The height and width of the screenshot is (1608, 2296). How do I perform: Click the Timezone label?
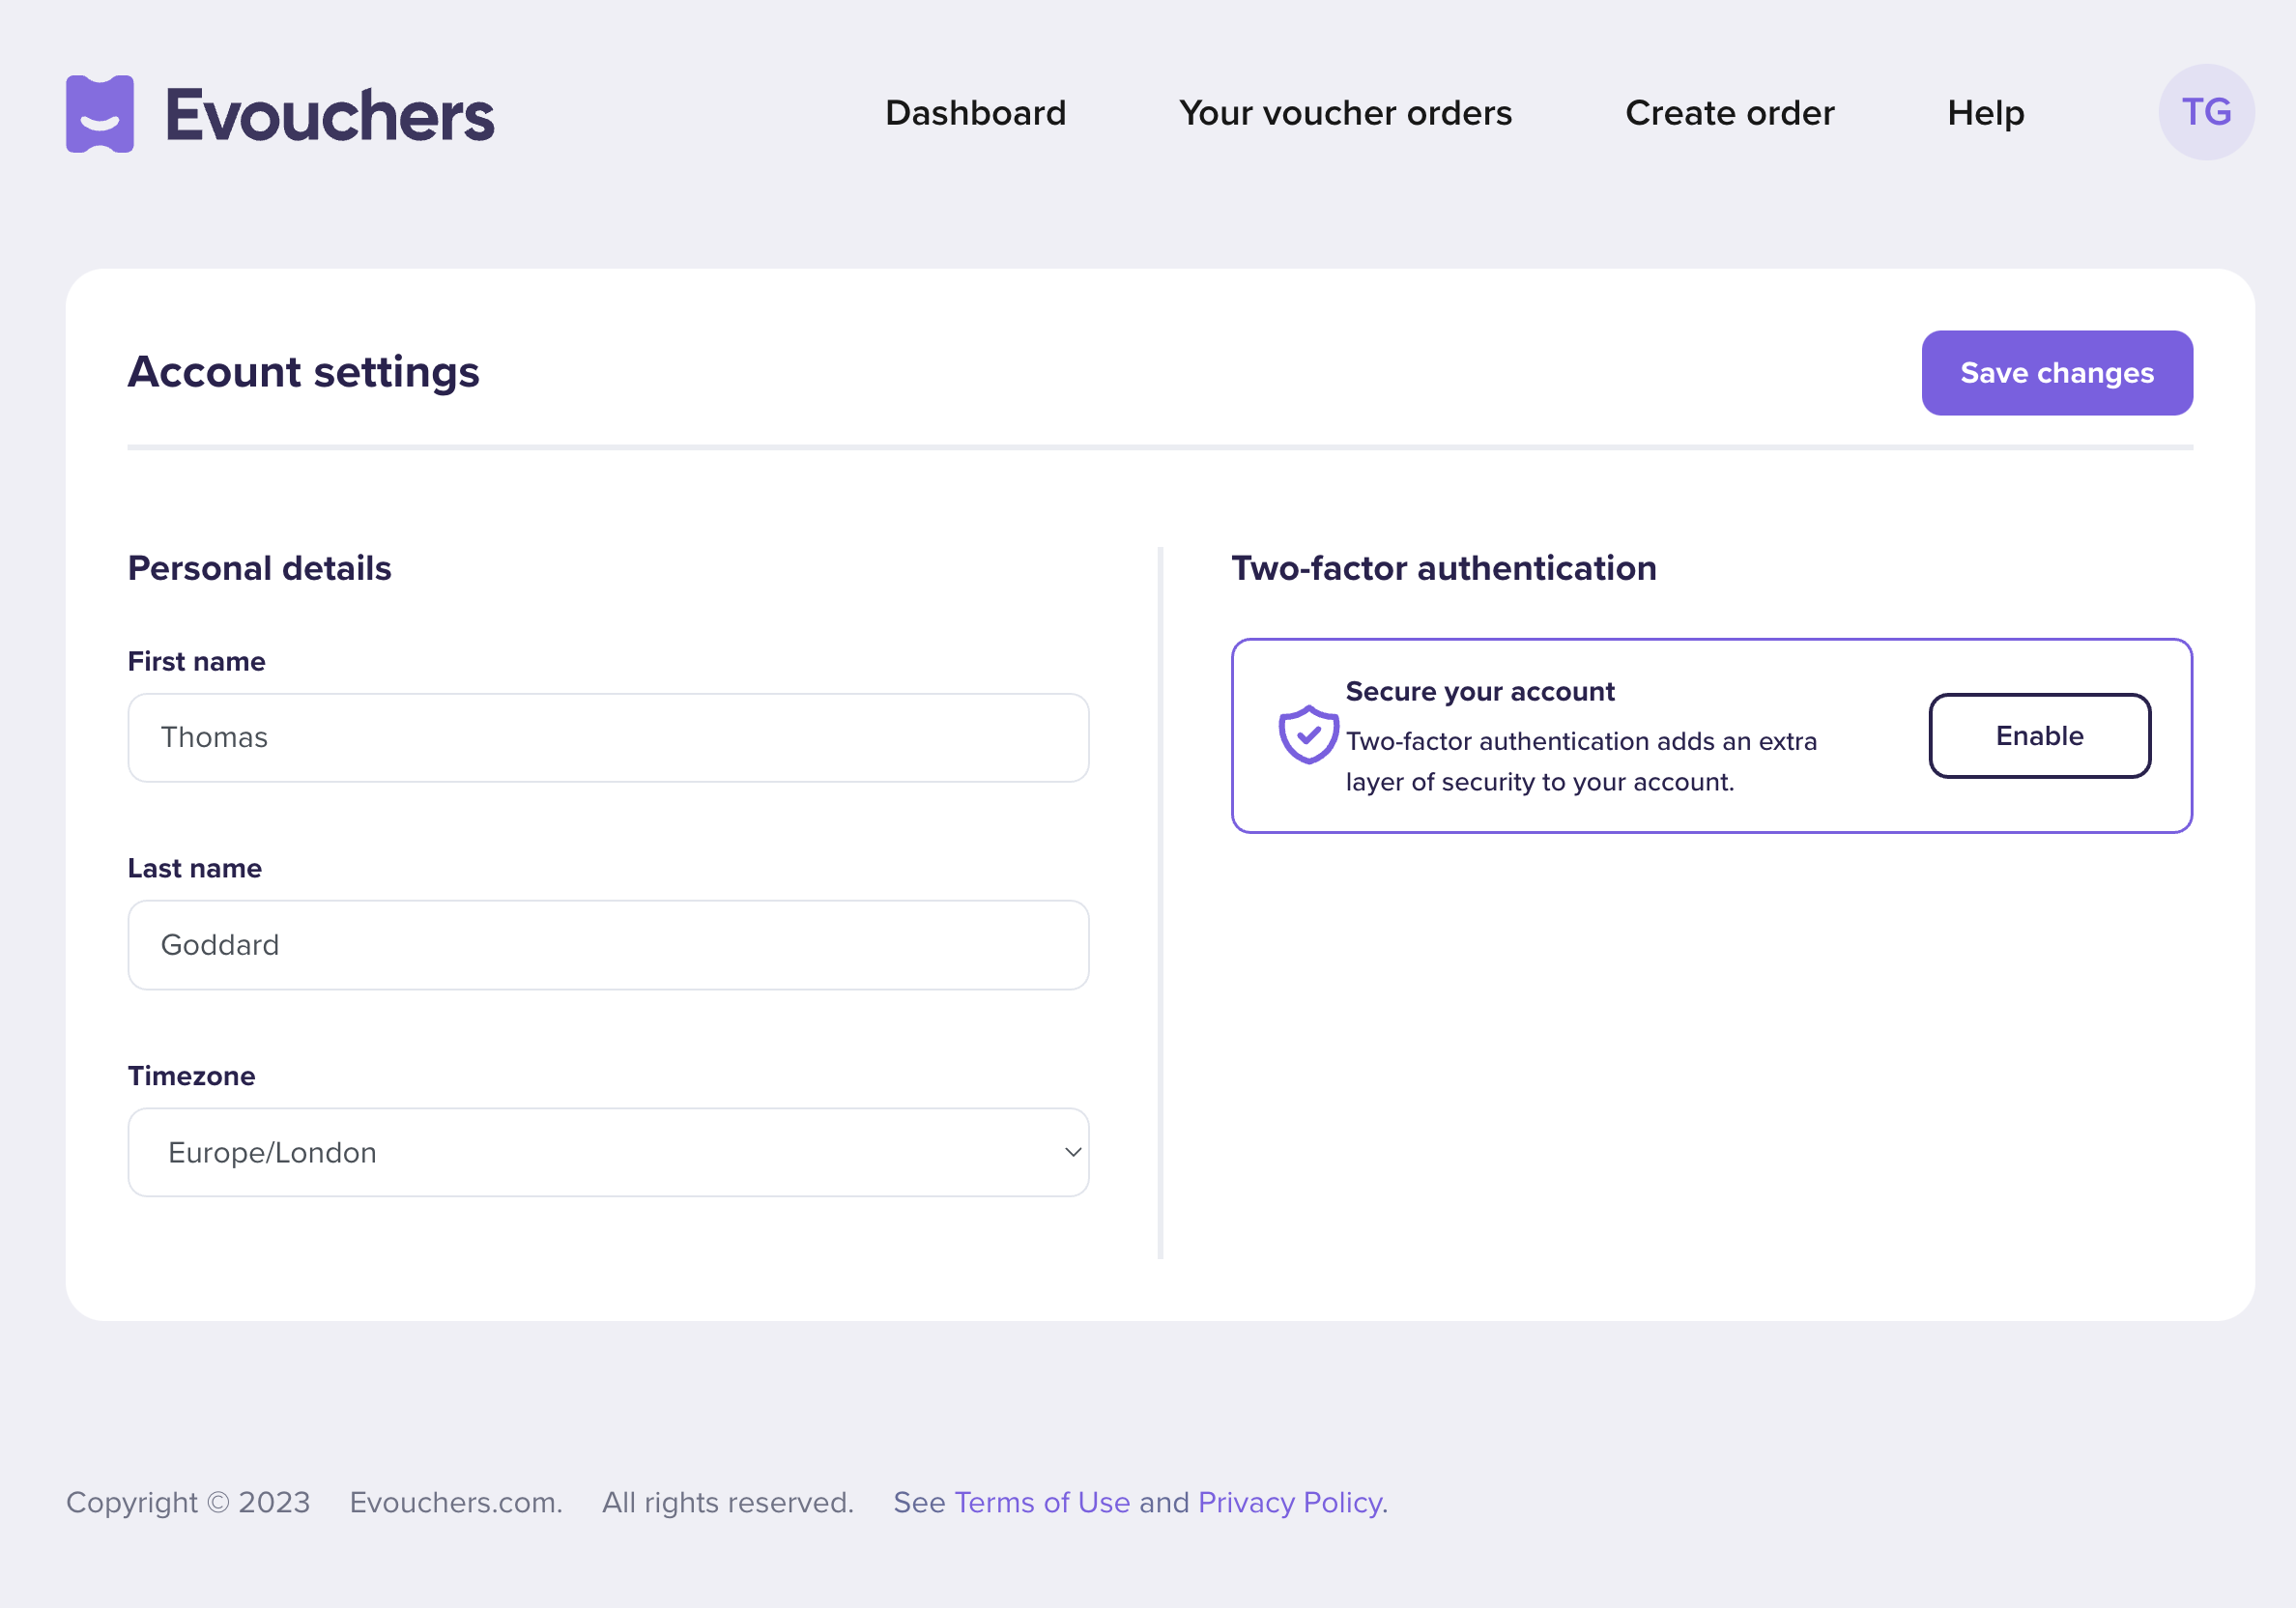192,1076
